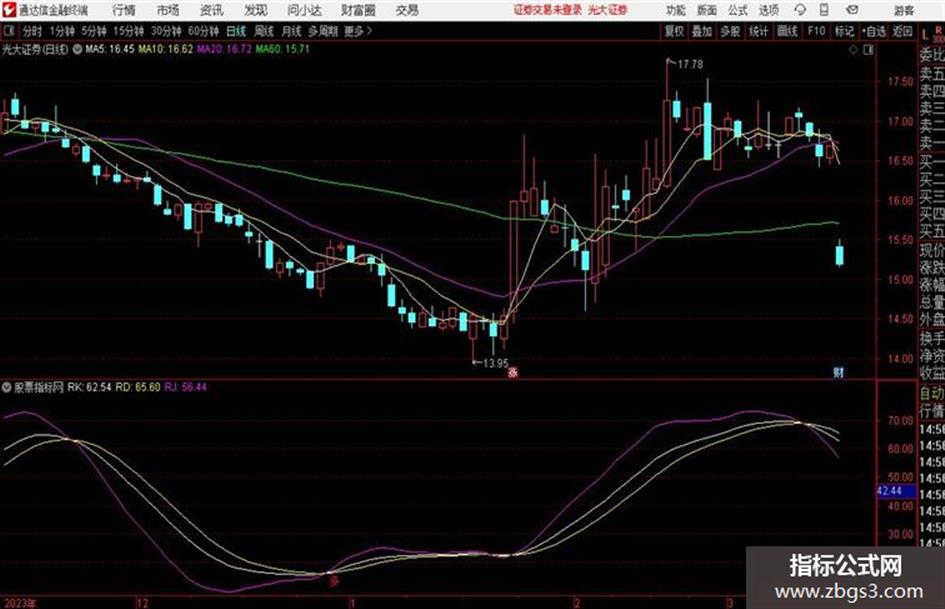Viewport: 945px width, 609px height.
Task: Open the mobile phone icon
Action: (x=824, y=10)
